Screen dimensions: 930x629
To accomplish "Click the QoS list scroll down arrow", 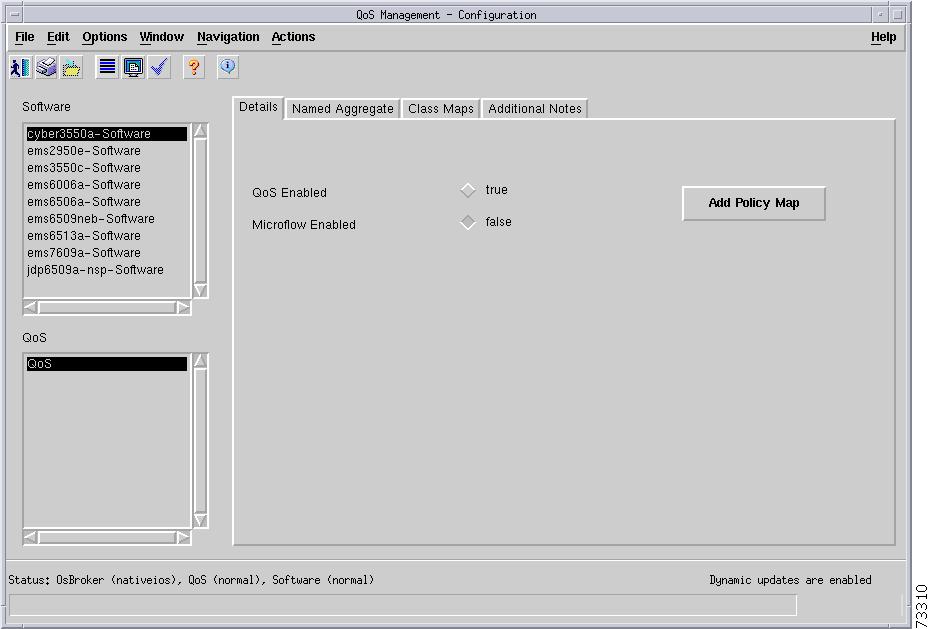I will pyautogui.click(x=200, y=521).
